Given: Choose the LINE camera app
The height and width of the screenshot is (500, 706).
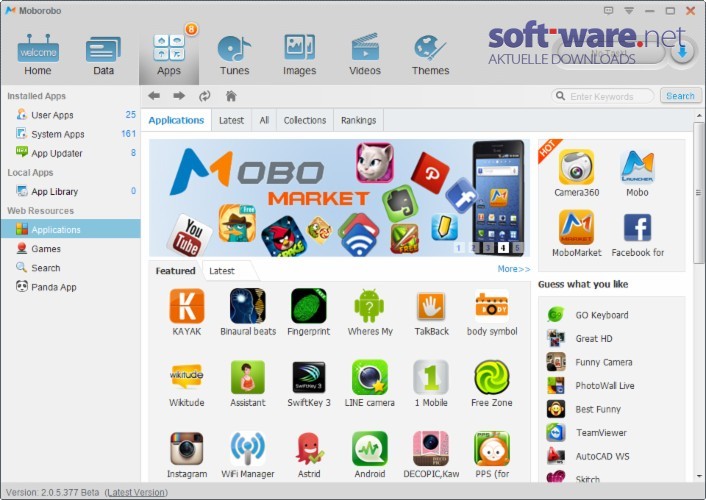Looking at the screenshot, I should point(370,377).
